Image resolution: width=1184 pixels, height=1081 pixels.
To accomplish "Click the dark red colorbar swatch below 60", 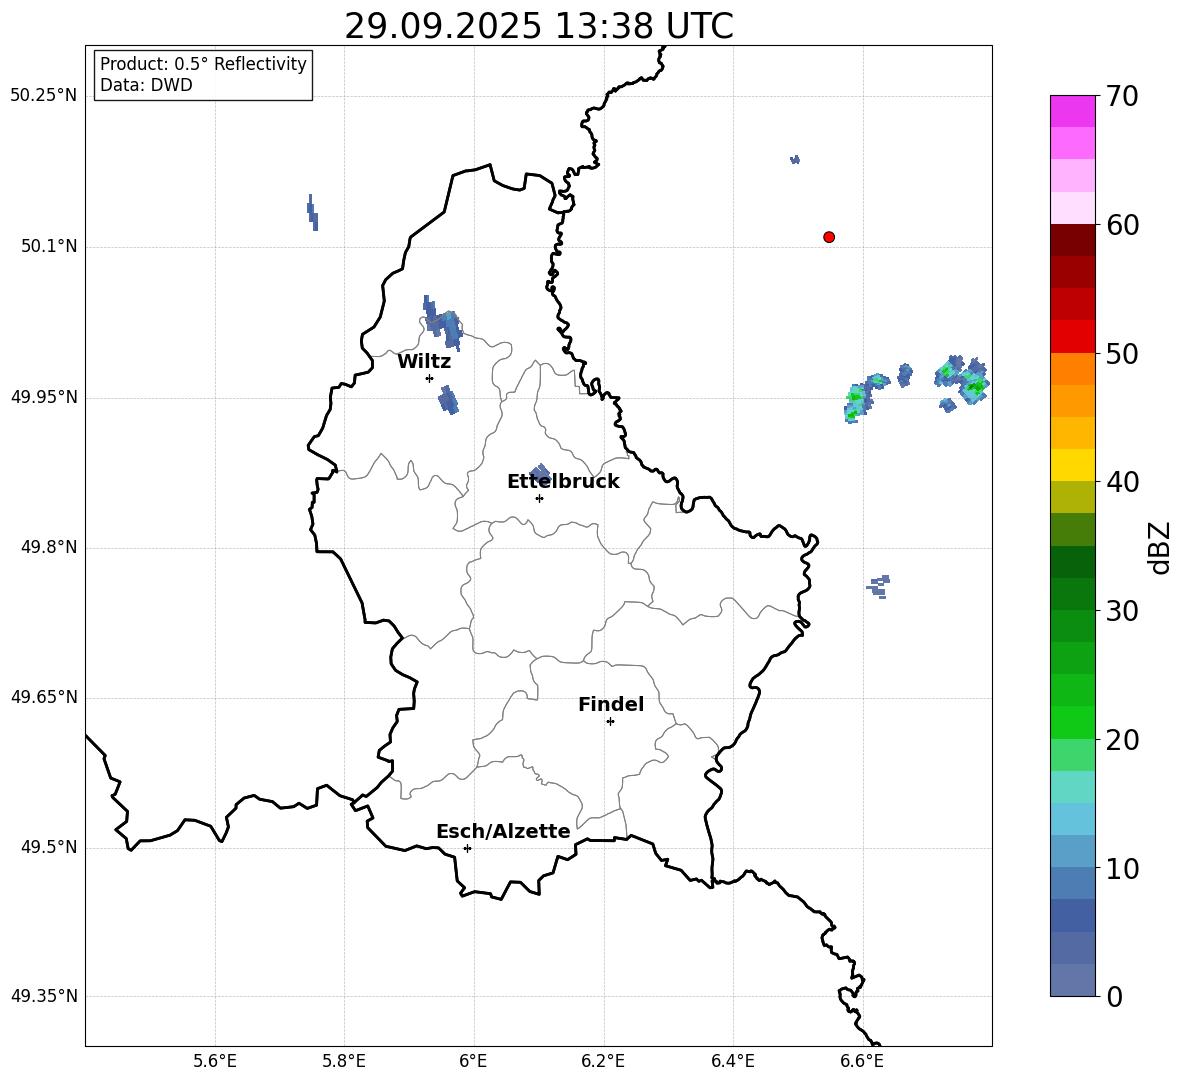I will pos(1072,240).
